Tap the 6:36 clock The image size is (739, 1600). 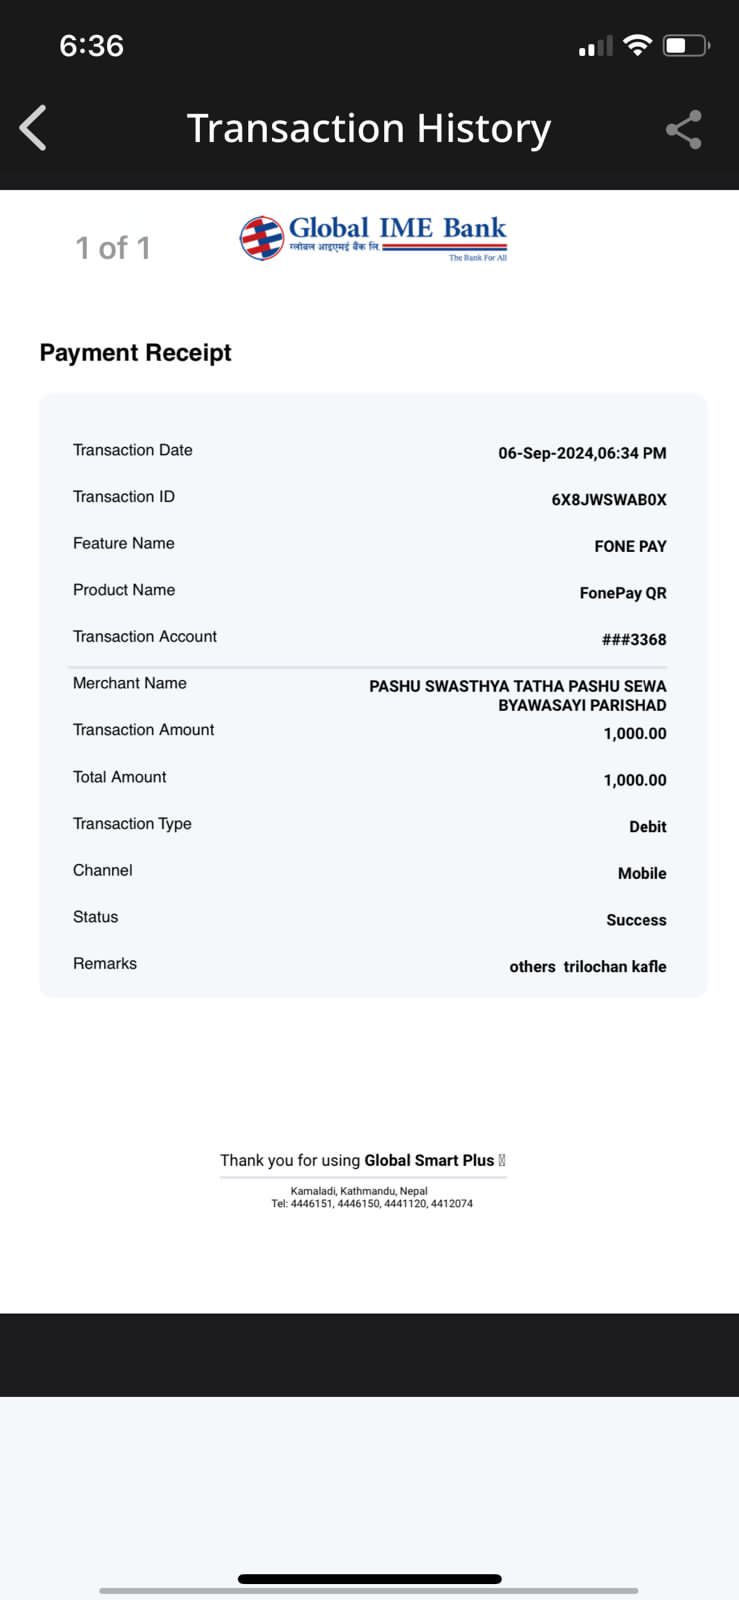click(x=91, y=45)
